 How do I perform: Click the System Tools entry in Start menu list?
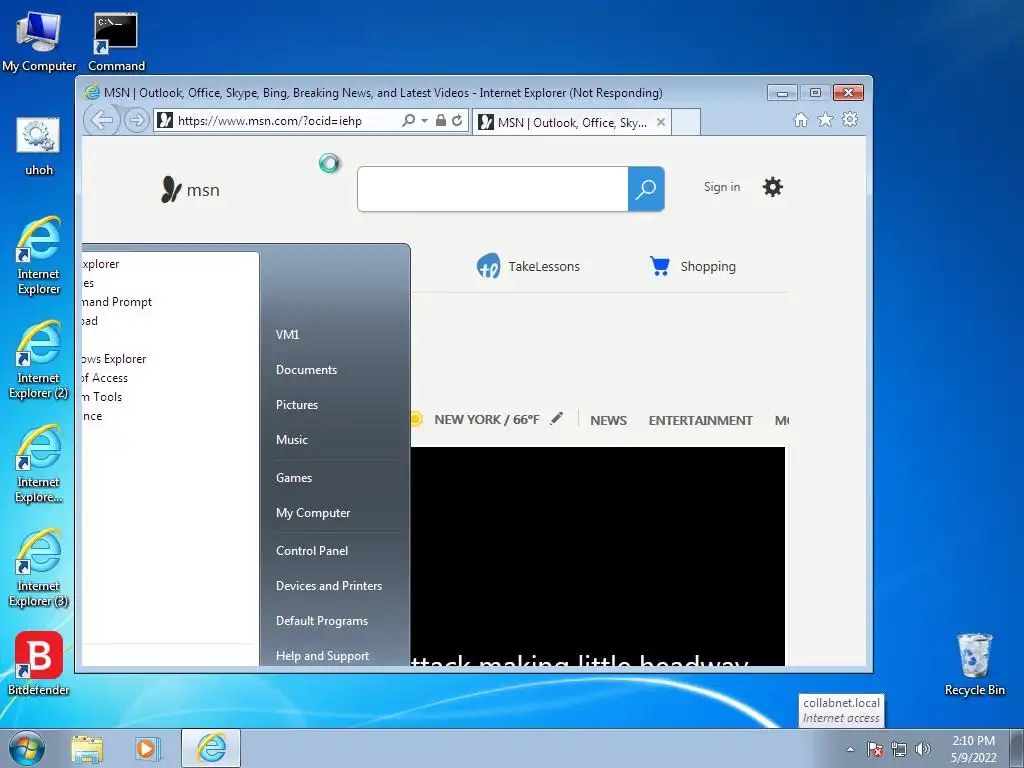pos(103,396)
